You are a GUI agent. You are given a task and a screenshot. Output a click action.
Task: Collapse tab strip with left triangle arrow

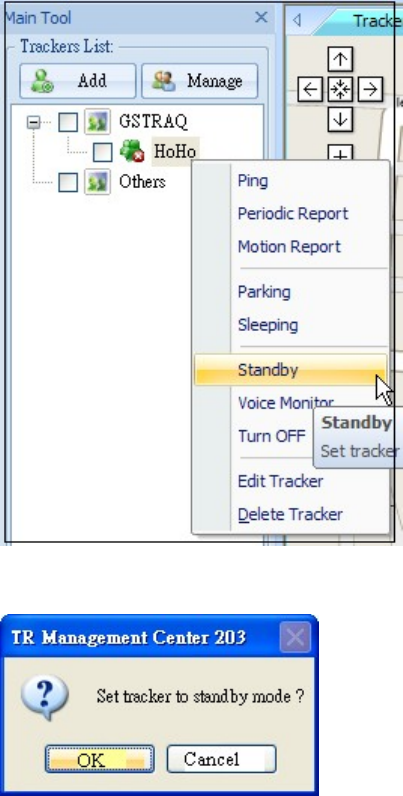[x=297, y=20]
